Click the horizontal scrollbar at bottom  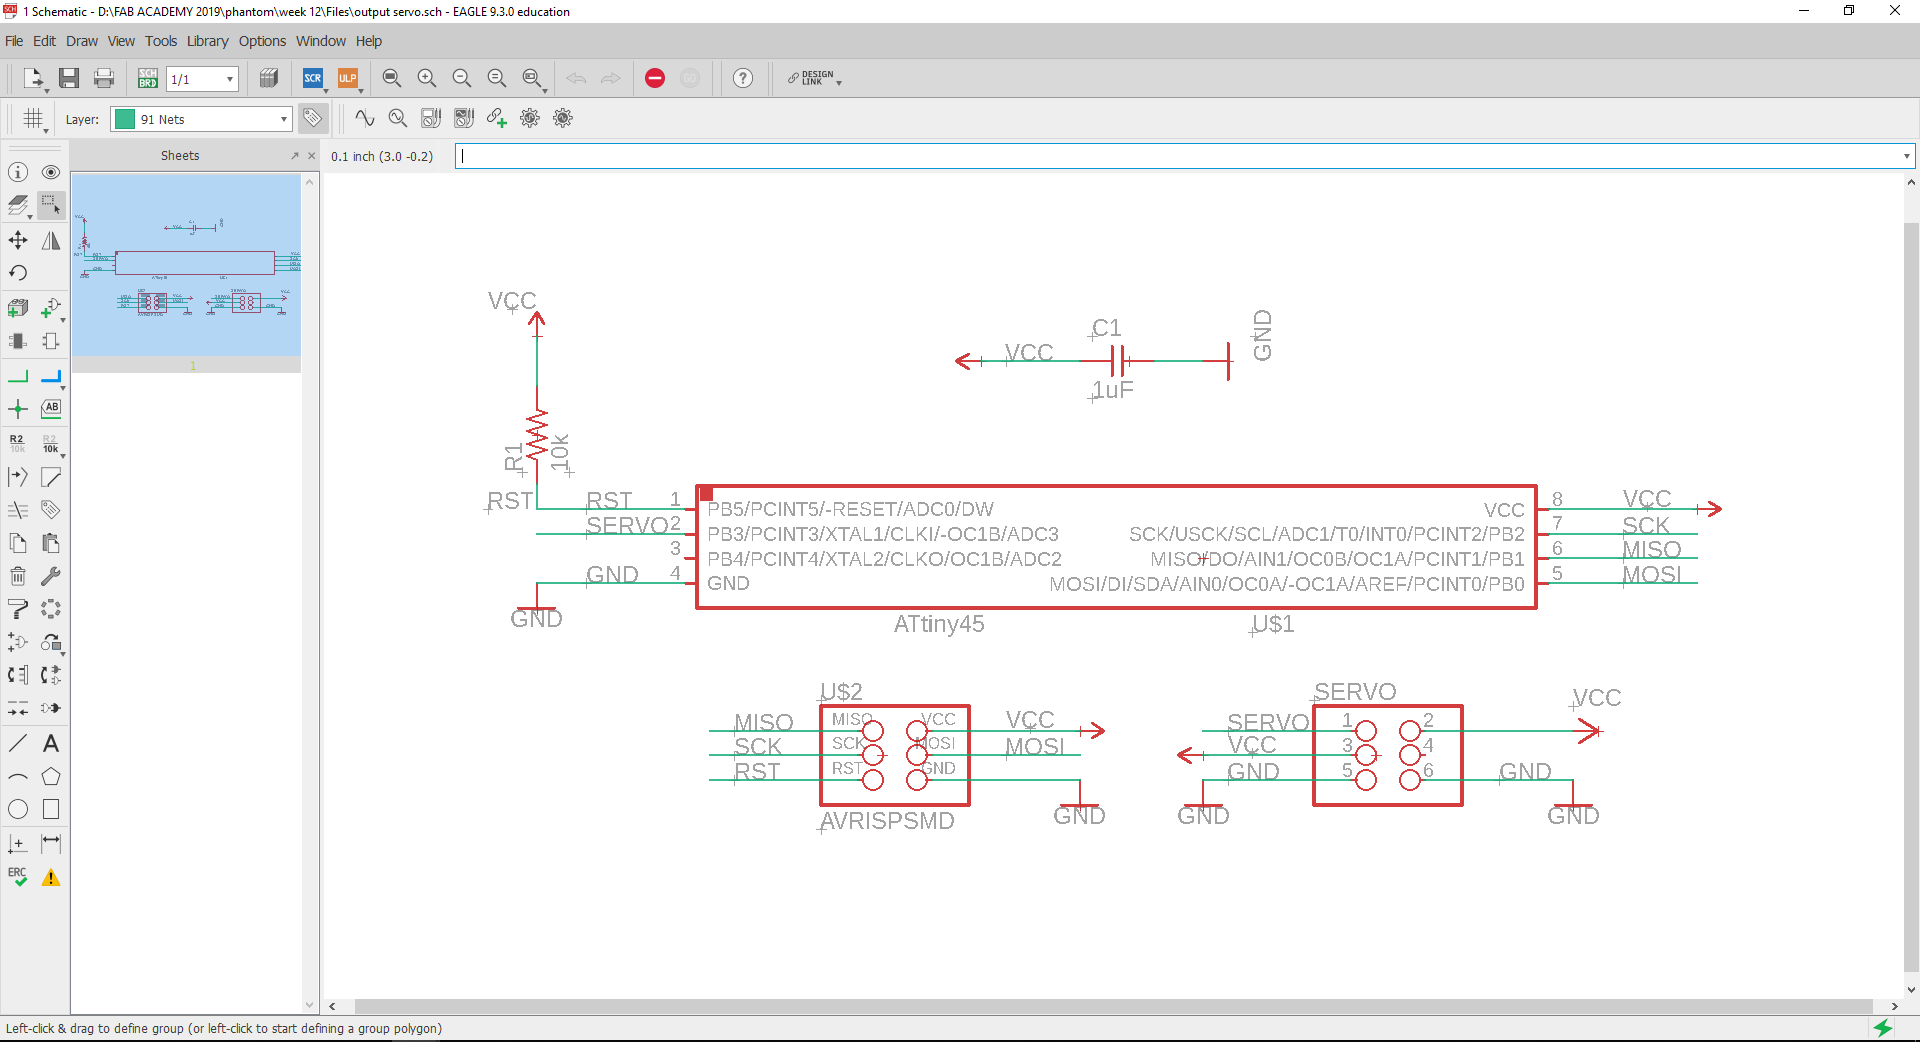pyautogui.click(x=1113, y=1006)
